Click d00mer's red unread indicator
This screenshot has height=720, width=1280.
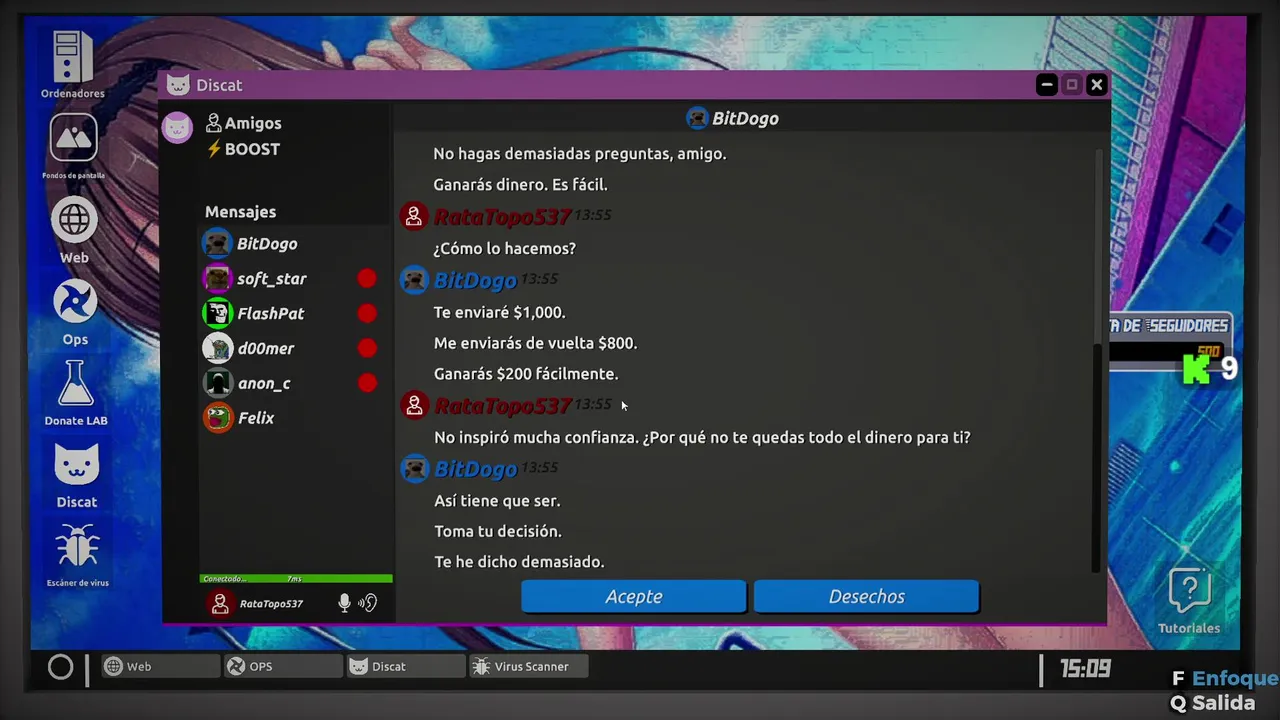point(367,348)
